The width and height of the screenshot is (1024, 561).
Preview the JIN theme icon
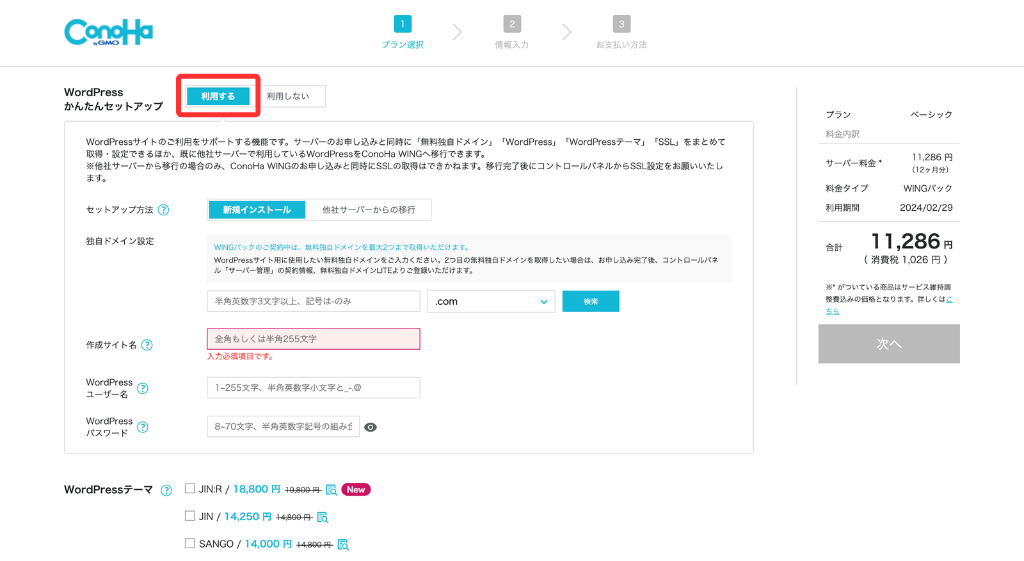point(322,517)
